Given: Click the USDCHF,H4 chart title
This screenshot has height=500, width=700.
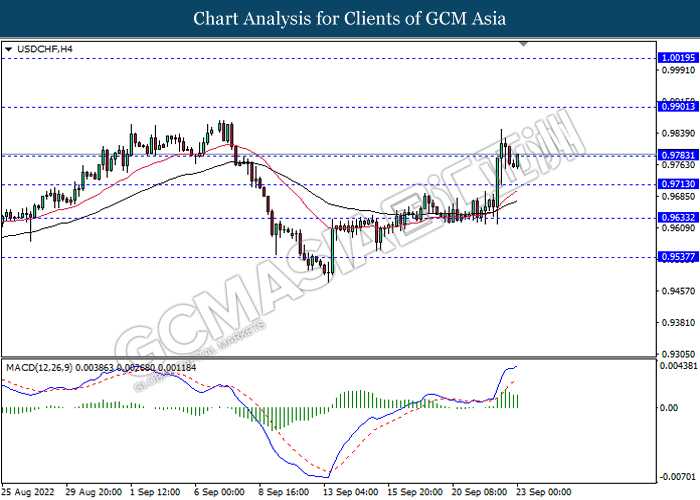Looking at the screenshot, I should pyautogui.click(x=45, y=49).
